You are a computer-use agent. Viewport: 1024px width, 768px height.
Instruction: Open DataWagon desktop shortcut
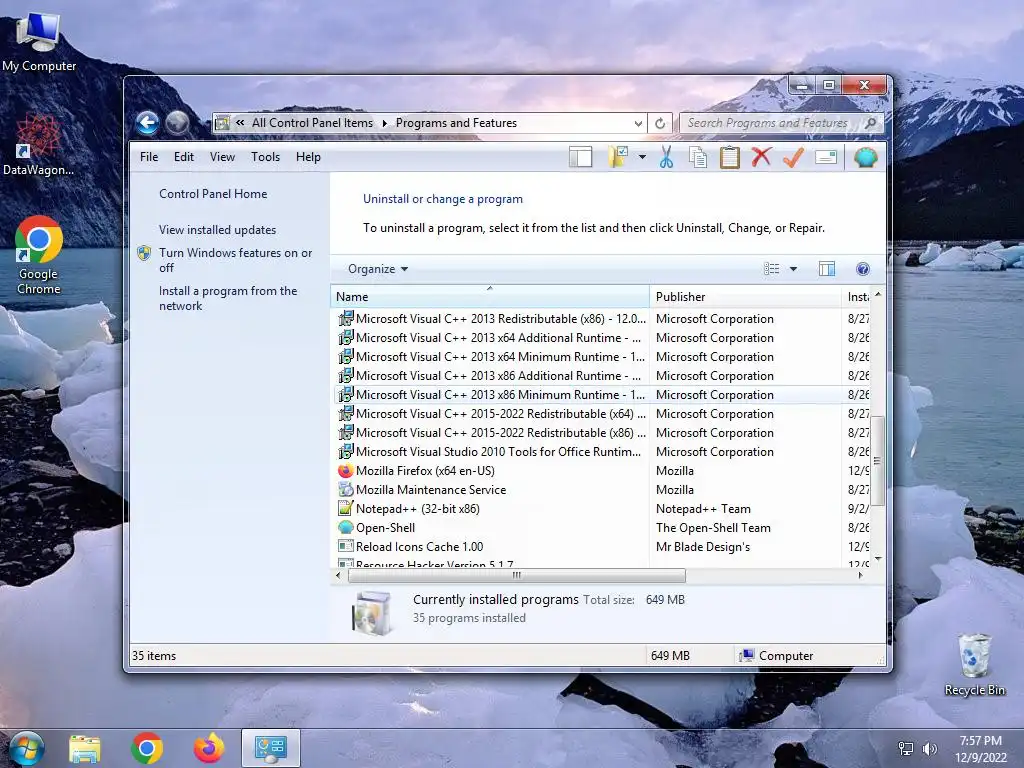point(38,144)
